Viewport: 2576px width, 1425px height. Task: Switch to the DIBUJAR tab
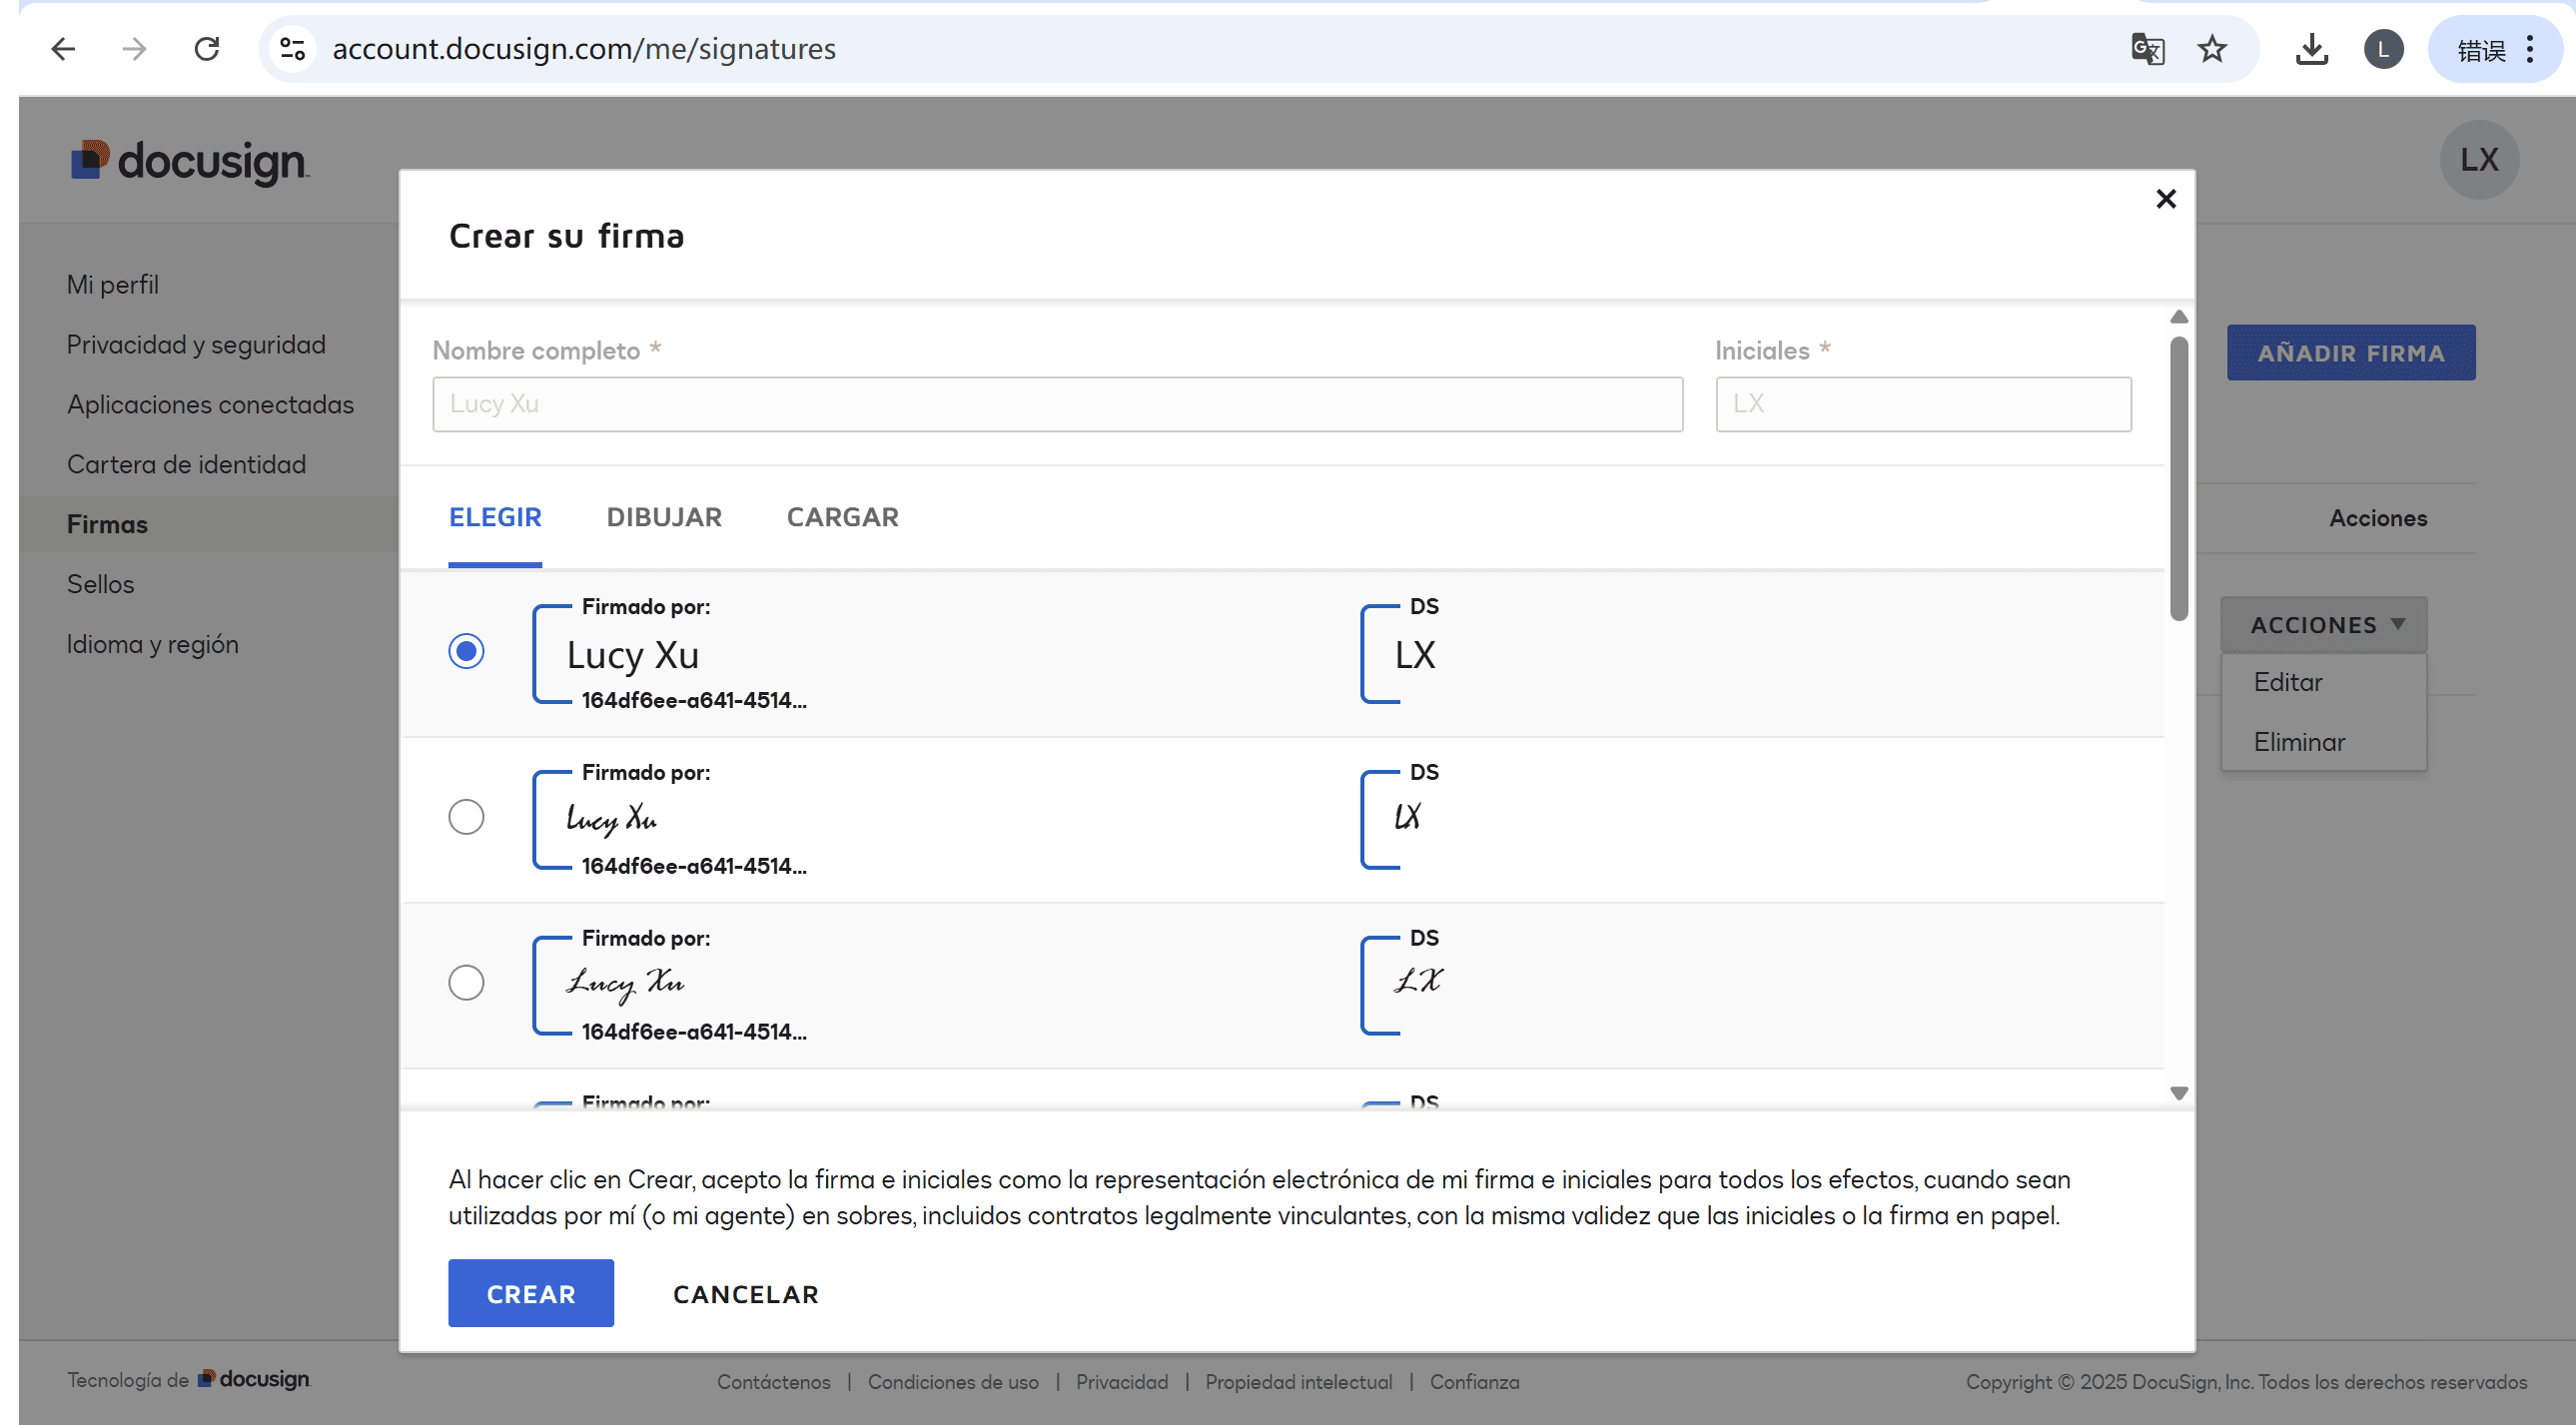[664, 517]
